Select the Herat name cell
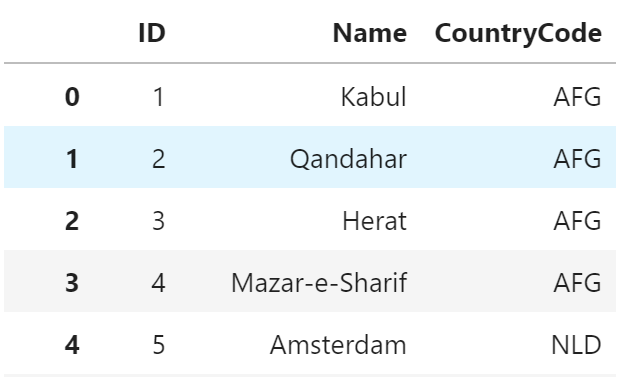Viewport: 618px width, 377px height. (374, 221)
